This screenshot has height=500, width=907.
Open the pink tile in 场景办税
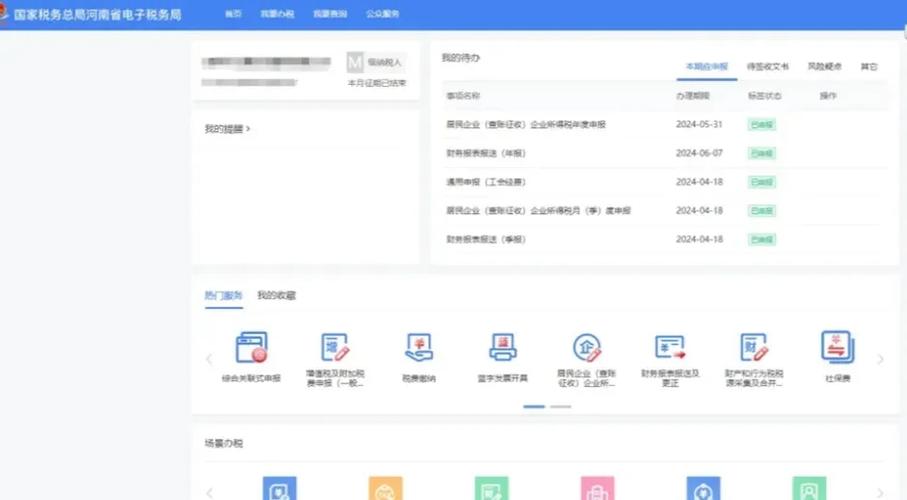tap(598, 488)
